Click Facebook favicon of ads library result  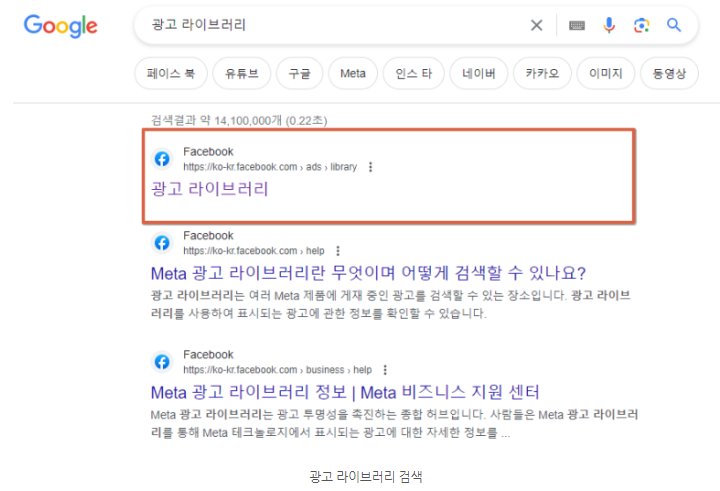click(162, 159)
